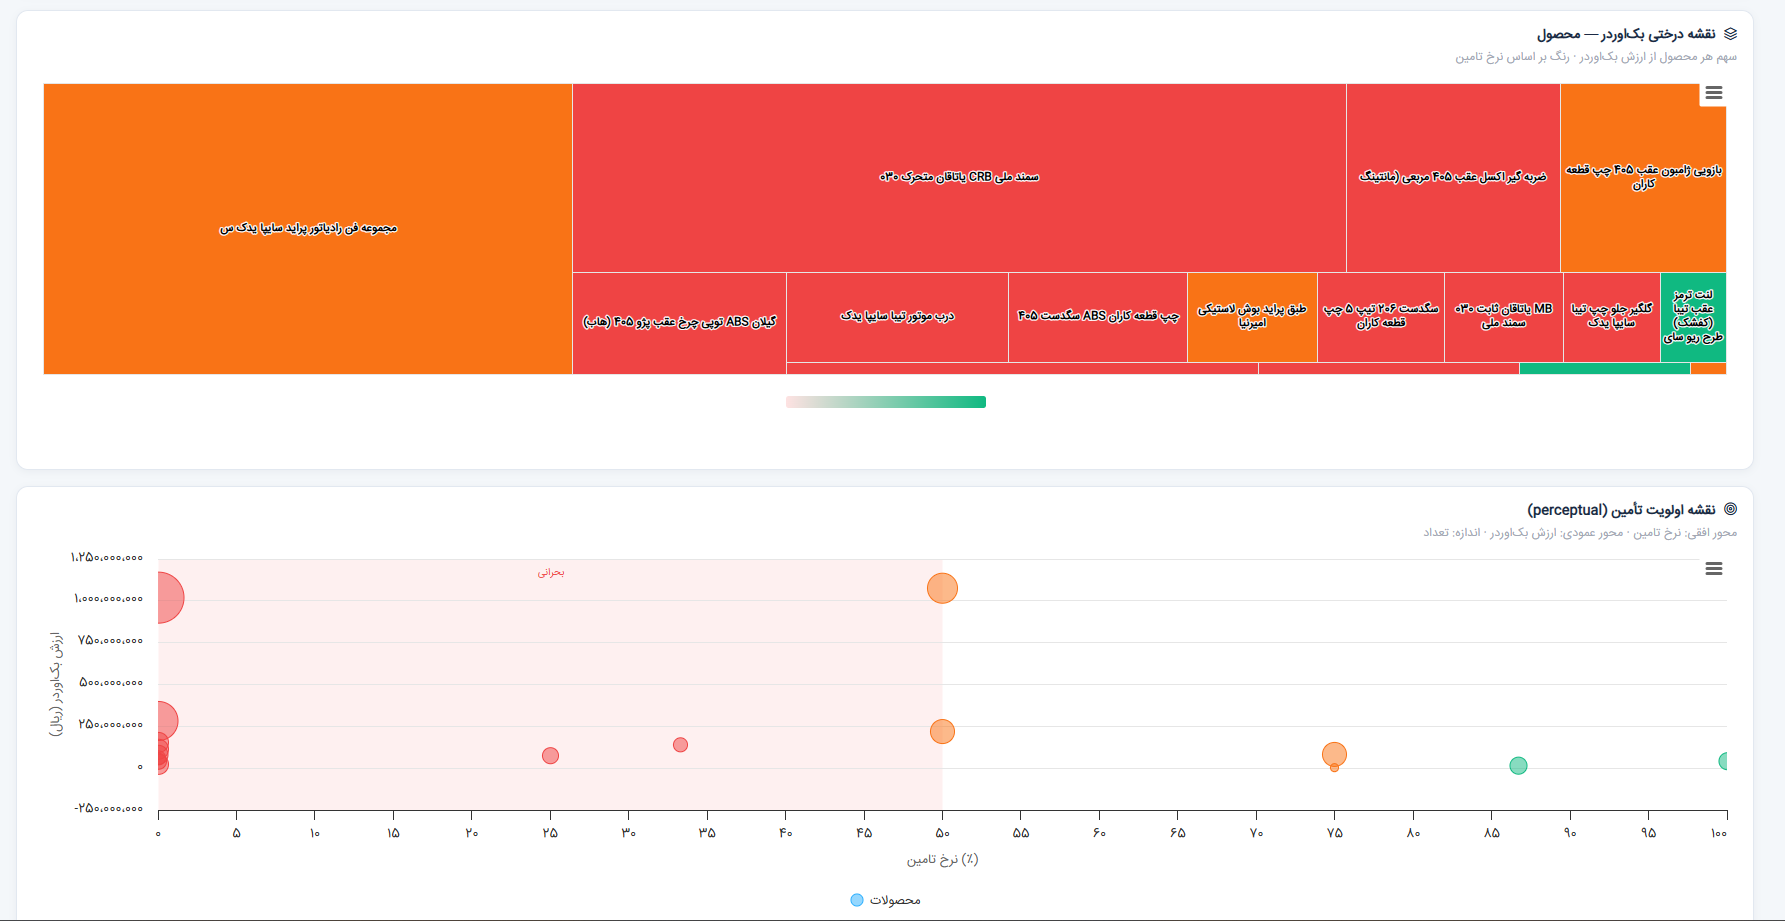This screenshot has width=1785, height=921.
Task: Click the large orange bubble at 75% supply rate
Action: point(1334,754)
